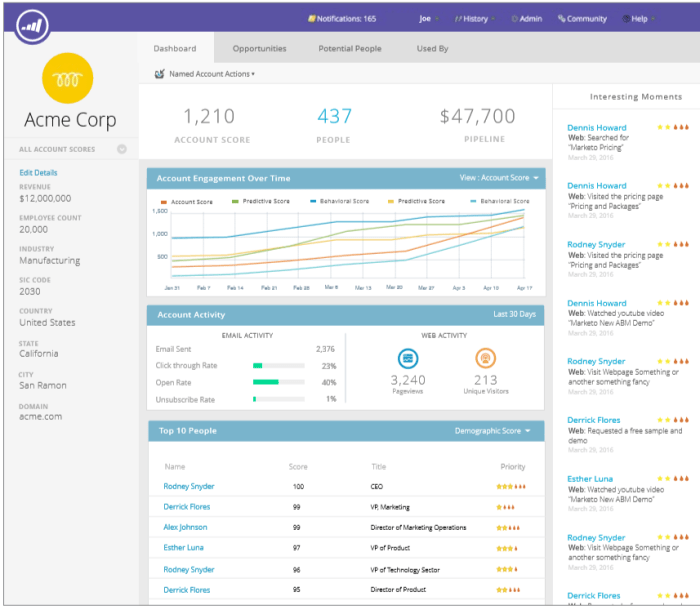Open the Potential People tab
The image size is (700, 610).
[x=349, y=48]
